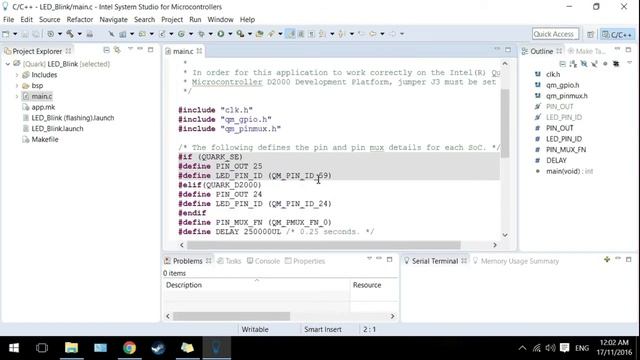Open File Explorer from taskbar
The width and height of the screenshot is (640, 360).
pos(71,348)
